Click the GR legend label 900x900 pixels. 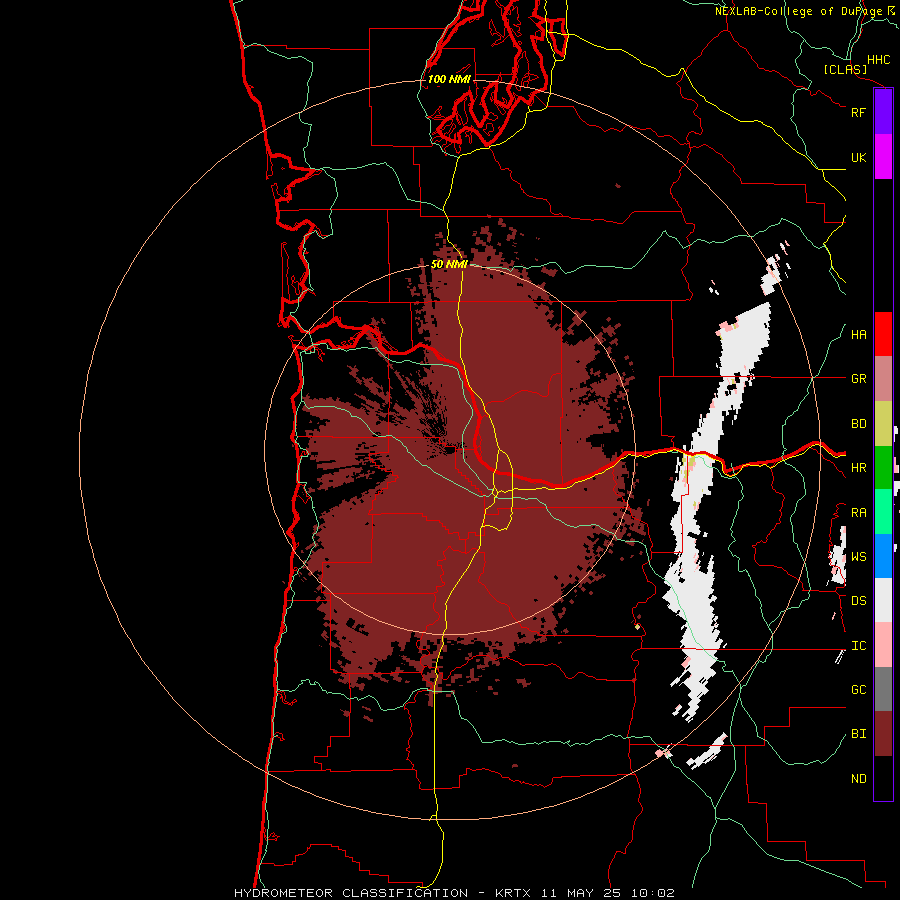858,379
